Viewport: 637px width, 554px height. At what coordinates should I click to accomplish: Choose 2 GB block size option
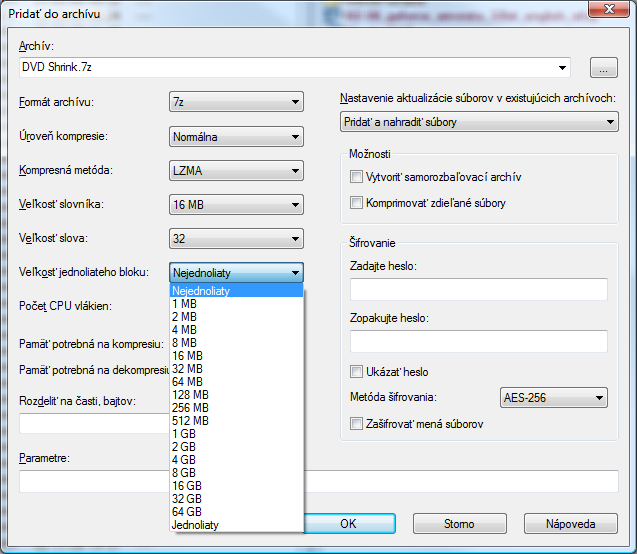[x=236, y=447]
